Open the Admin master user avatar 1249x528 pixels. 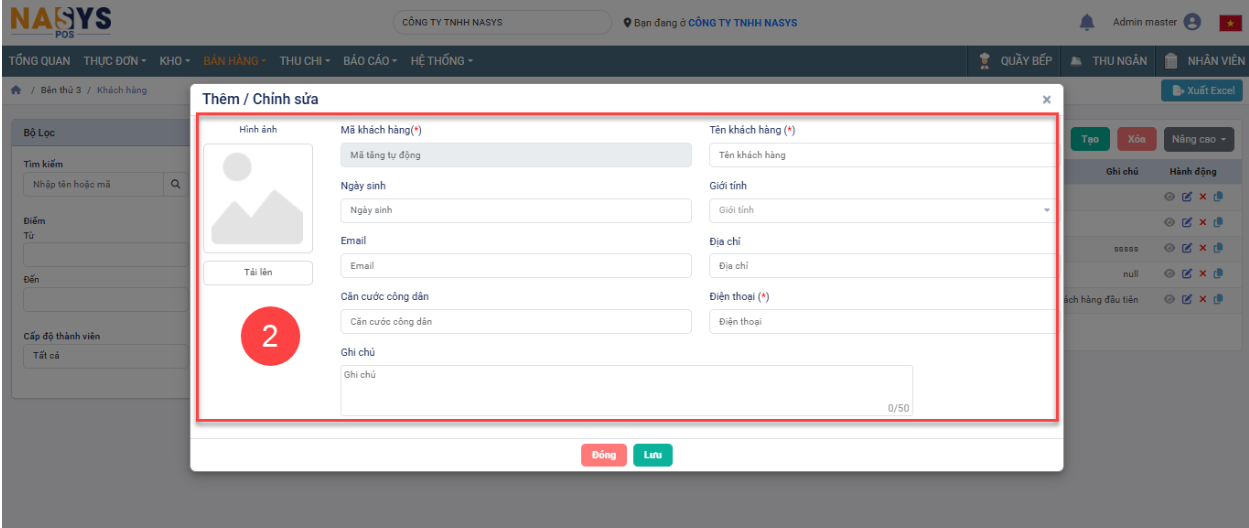click(x=1191, y=22)
